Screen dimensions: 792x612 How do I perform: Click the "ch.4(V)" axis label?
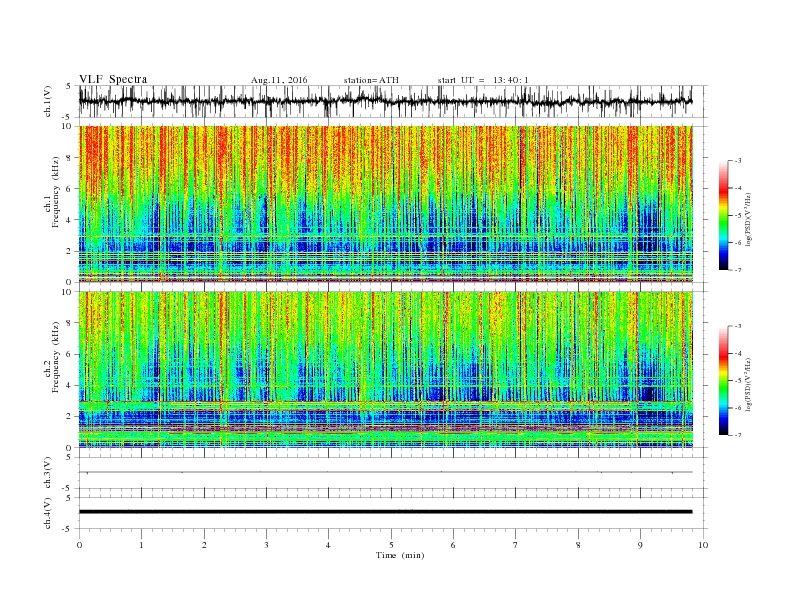[x=48, y=513]
